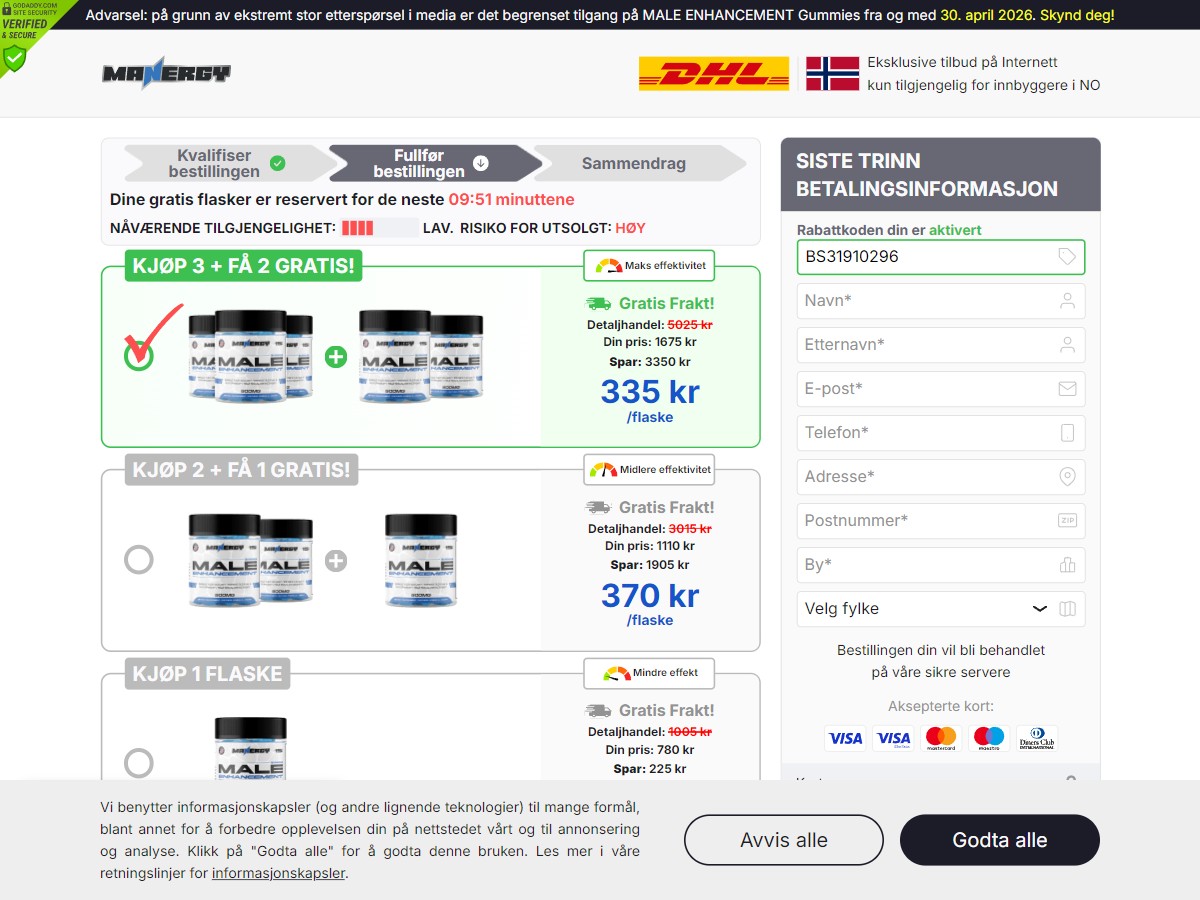Click the location pin icon in Adresse field
The image size is (1200, 900).
tap(1067, 477)
